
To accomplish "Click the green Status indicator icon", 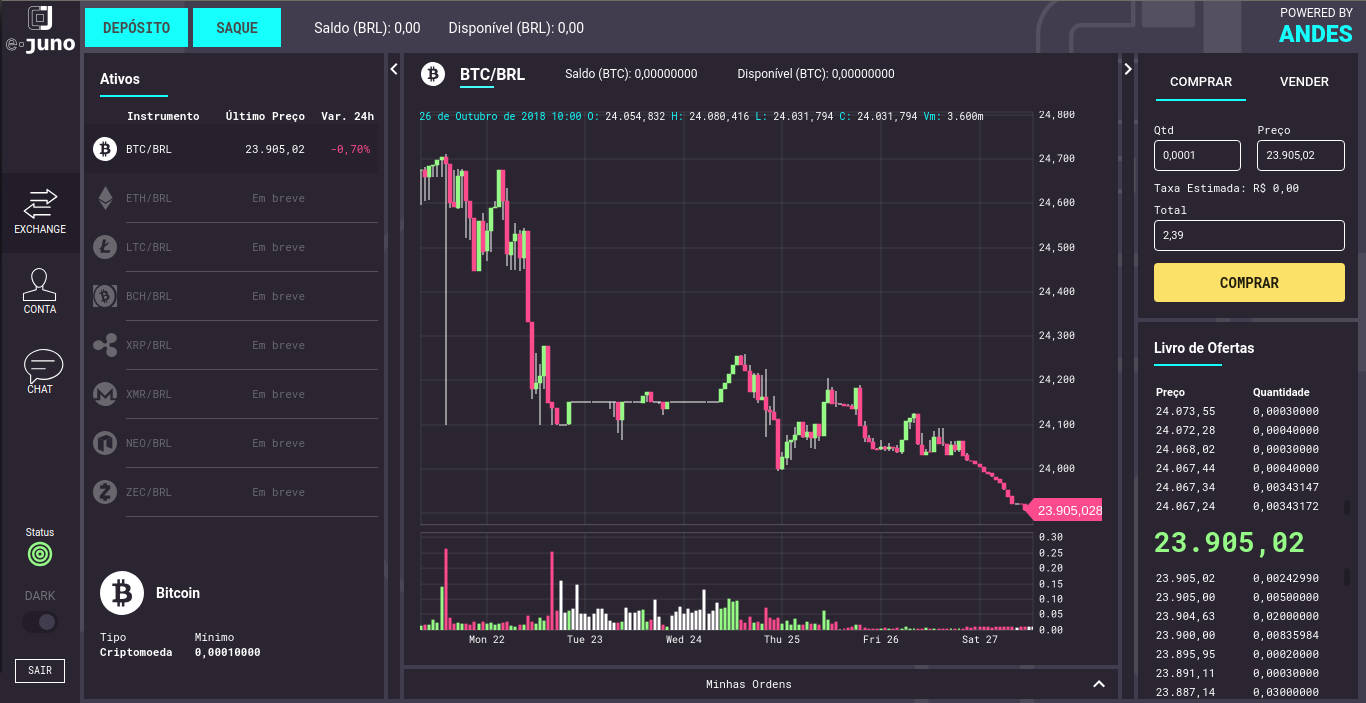I will click(40, 553).
